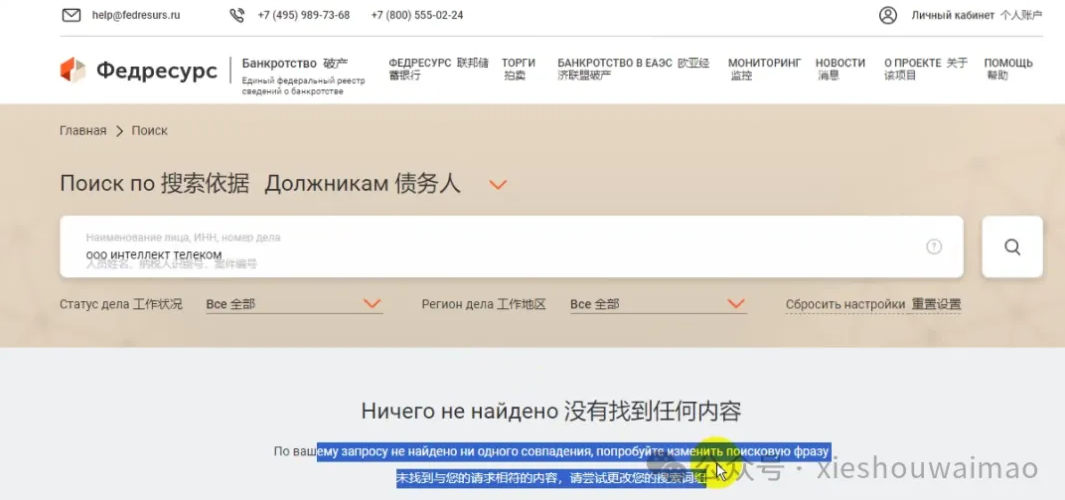Click the magnifier search button
Viewport: 1065px width, 500px height.
pos(1012,247)
